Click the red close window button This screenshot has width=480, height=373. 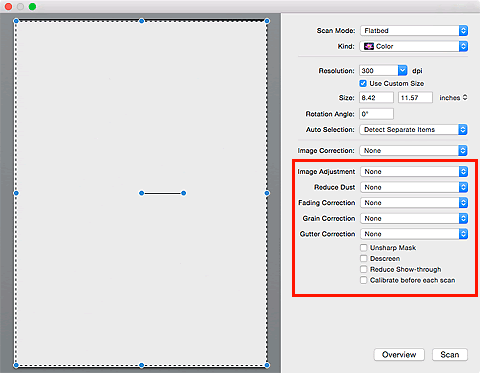[8, 6]
